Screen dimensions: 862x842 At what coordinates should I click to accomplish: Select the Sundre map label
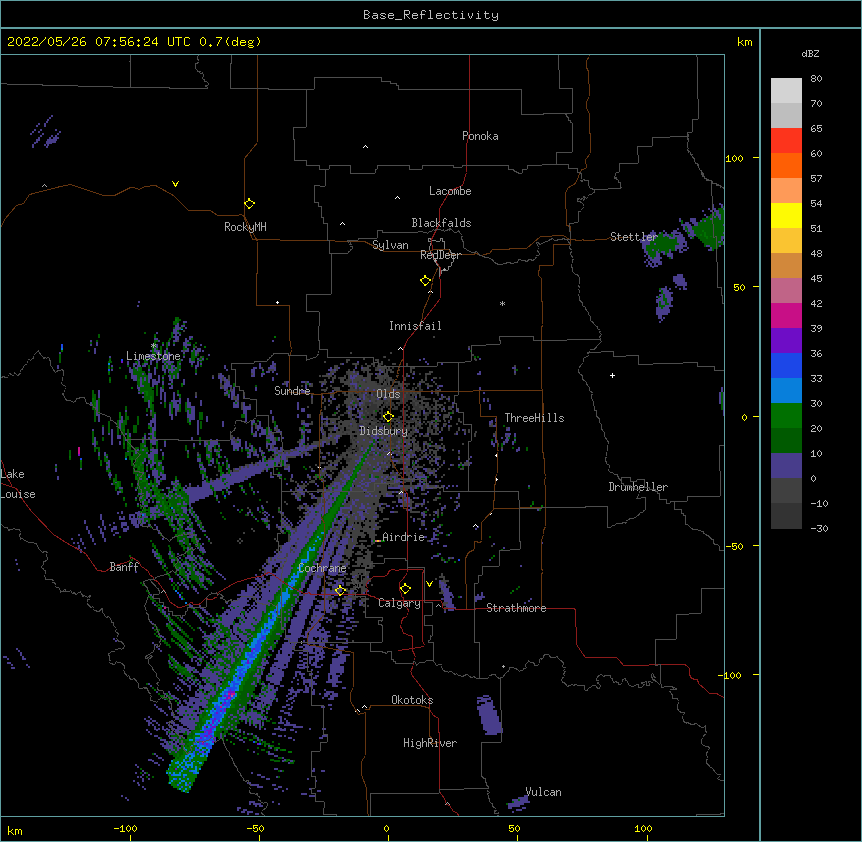pyautogui.click(x=292, y=391)
